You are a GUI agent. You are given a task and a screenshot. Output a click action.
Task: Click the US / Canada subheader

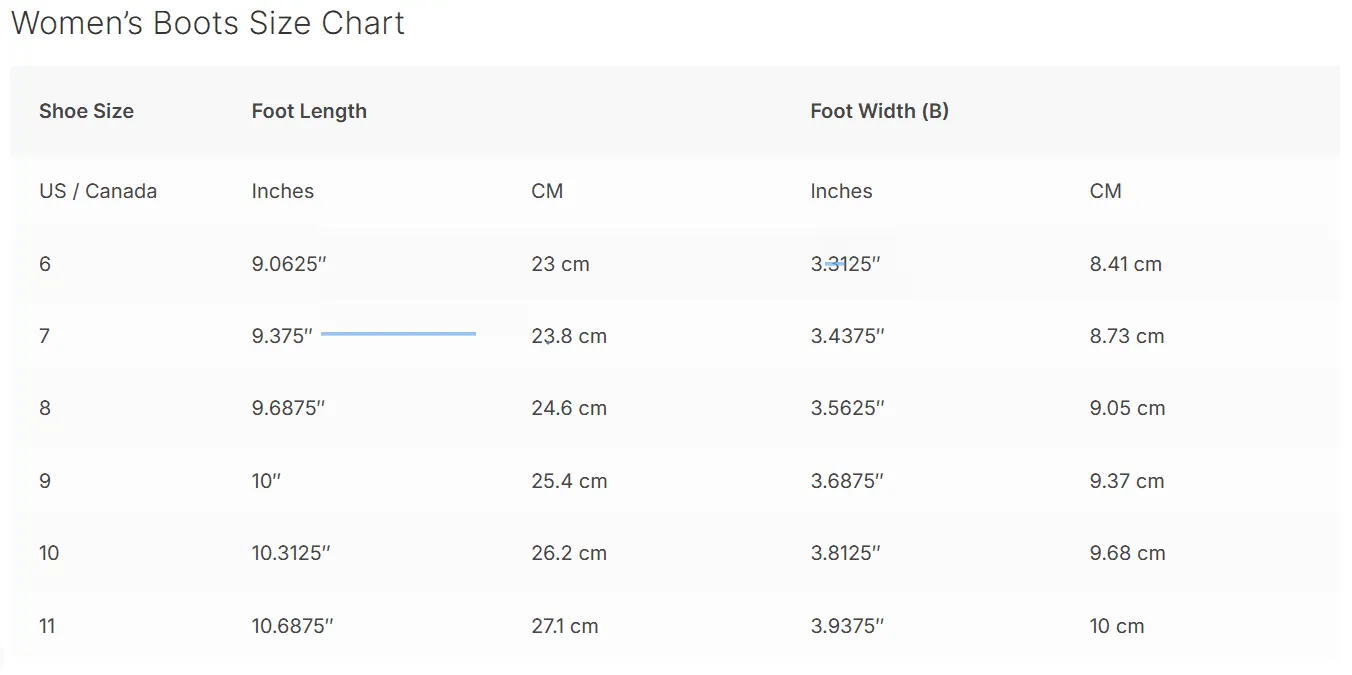[98, 191]
